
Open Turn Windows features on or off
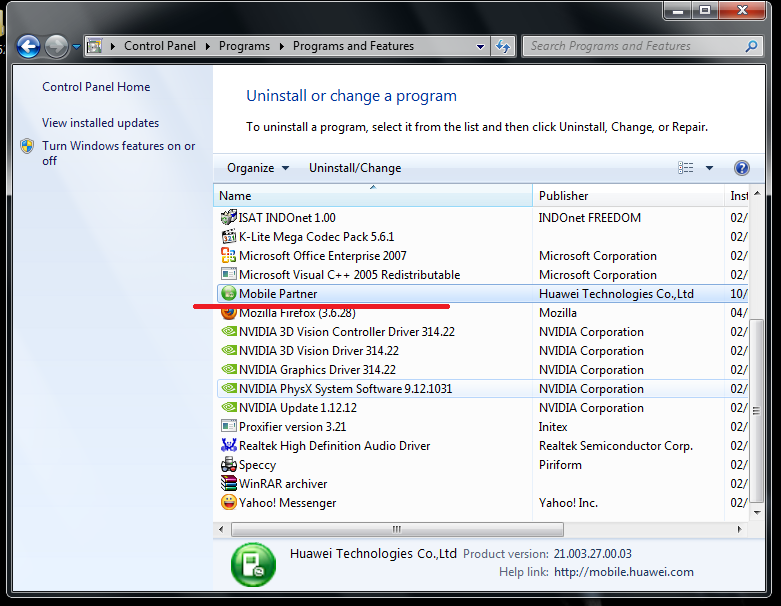[x=119, y=153]
